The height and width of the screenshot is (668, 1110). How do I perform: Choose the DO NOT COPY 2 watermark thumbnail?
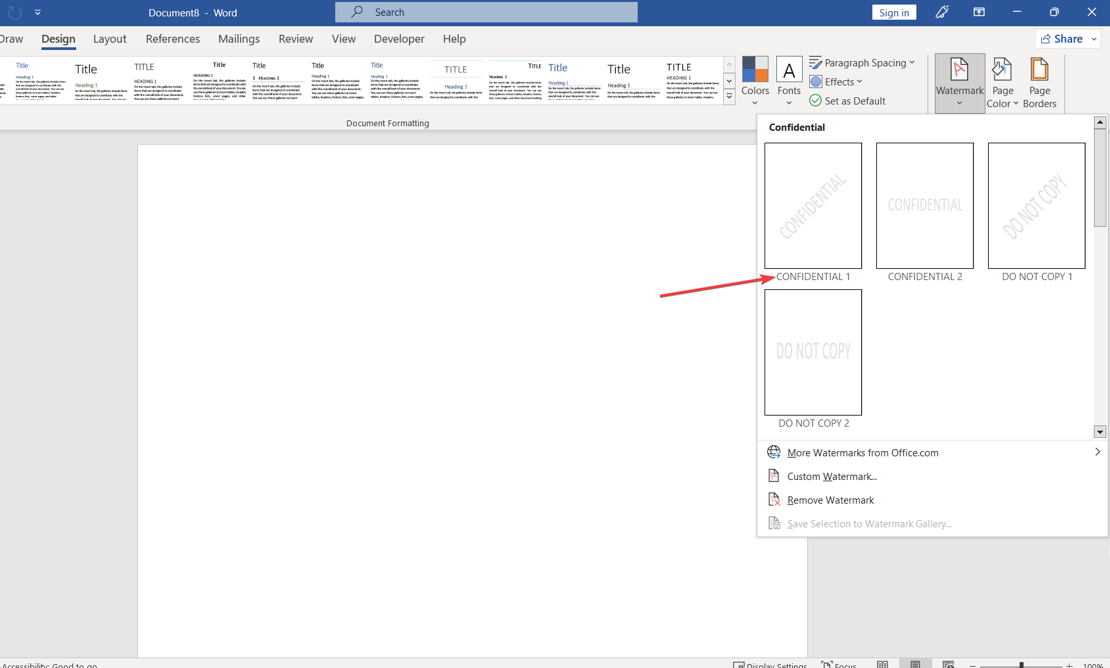813,352
